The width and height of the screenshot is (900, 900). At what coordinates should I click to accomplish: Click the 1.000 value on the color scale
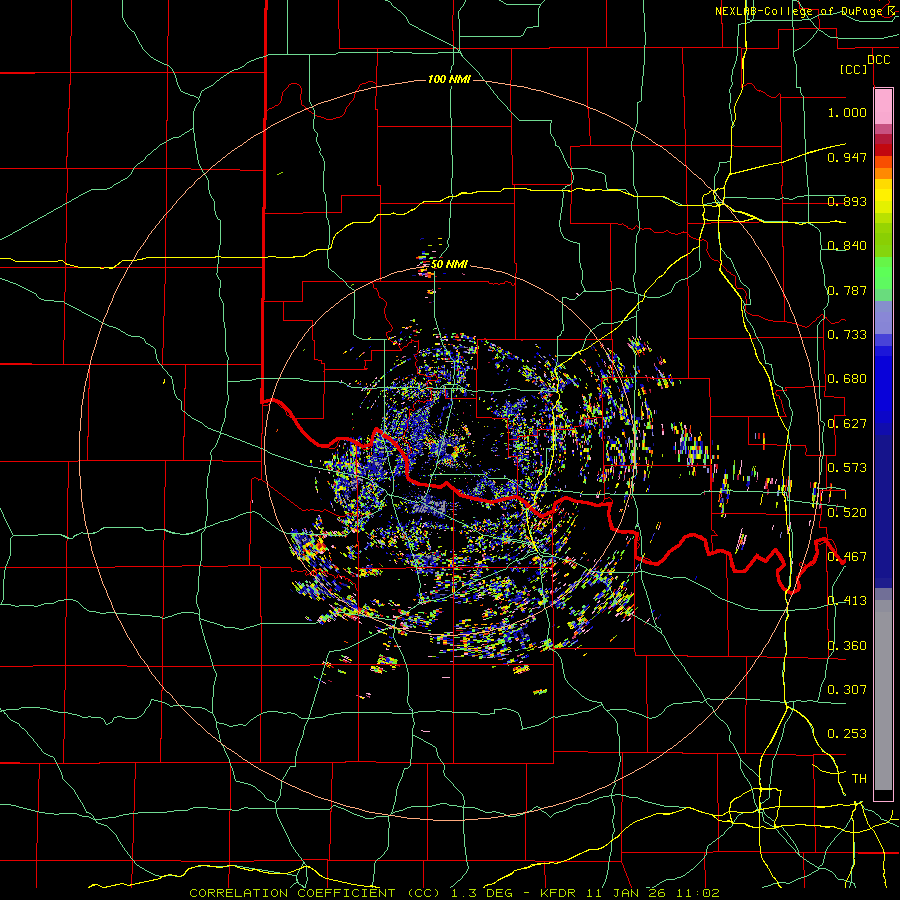(x=847, y=112)
